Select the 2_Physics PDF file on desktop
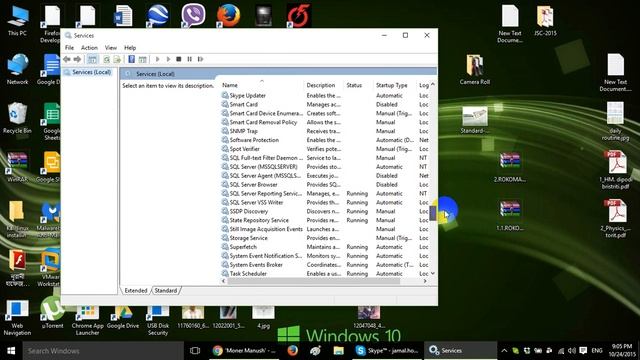 tap(616, 218)
